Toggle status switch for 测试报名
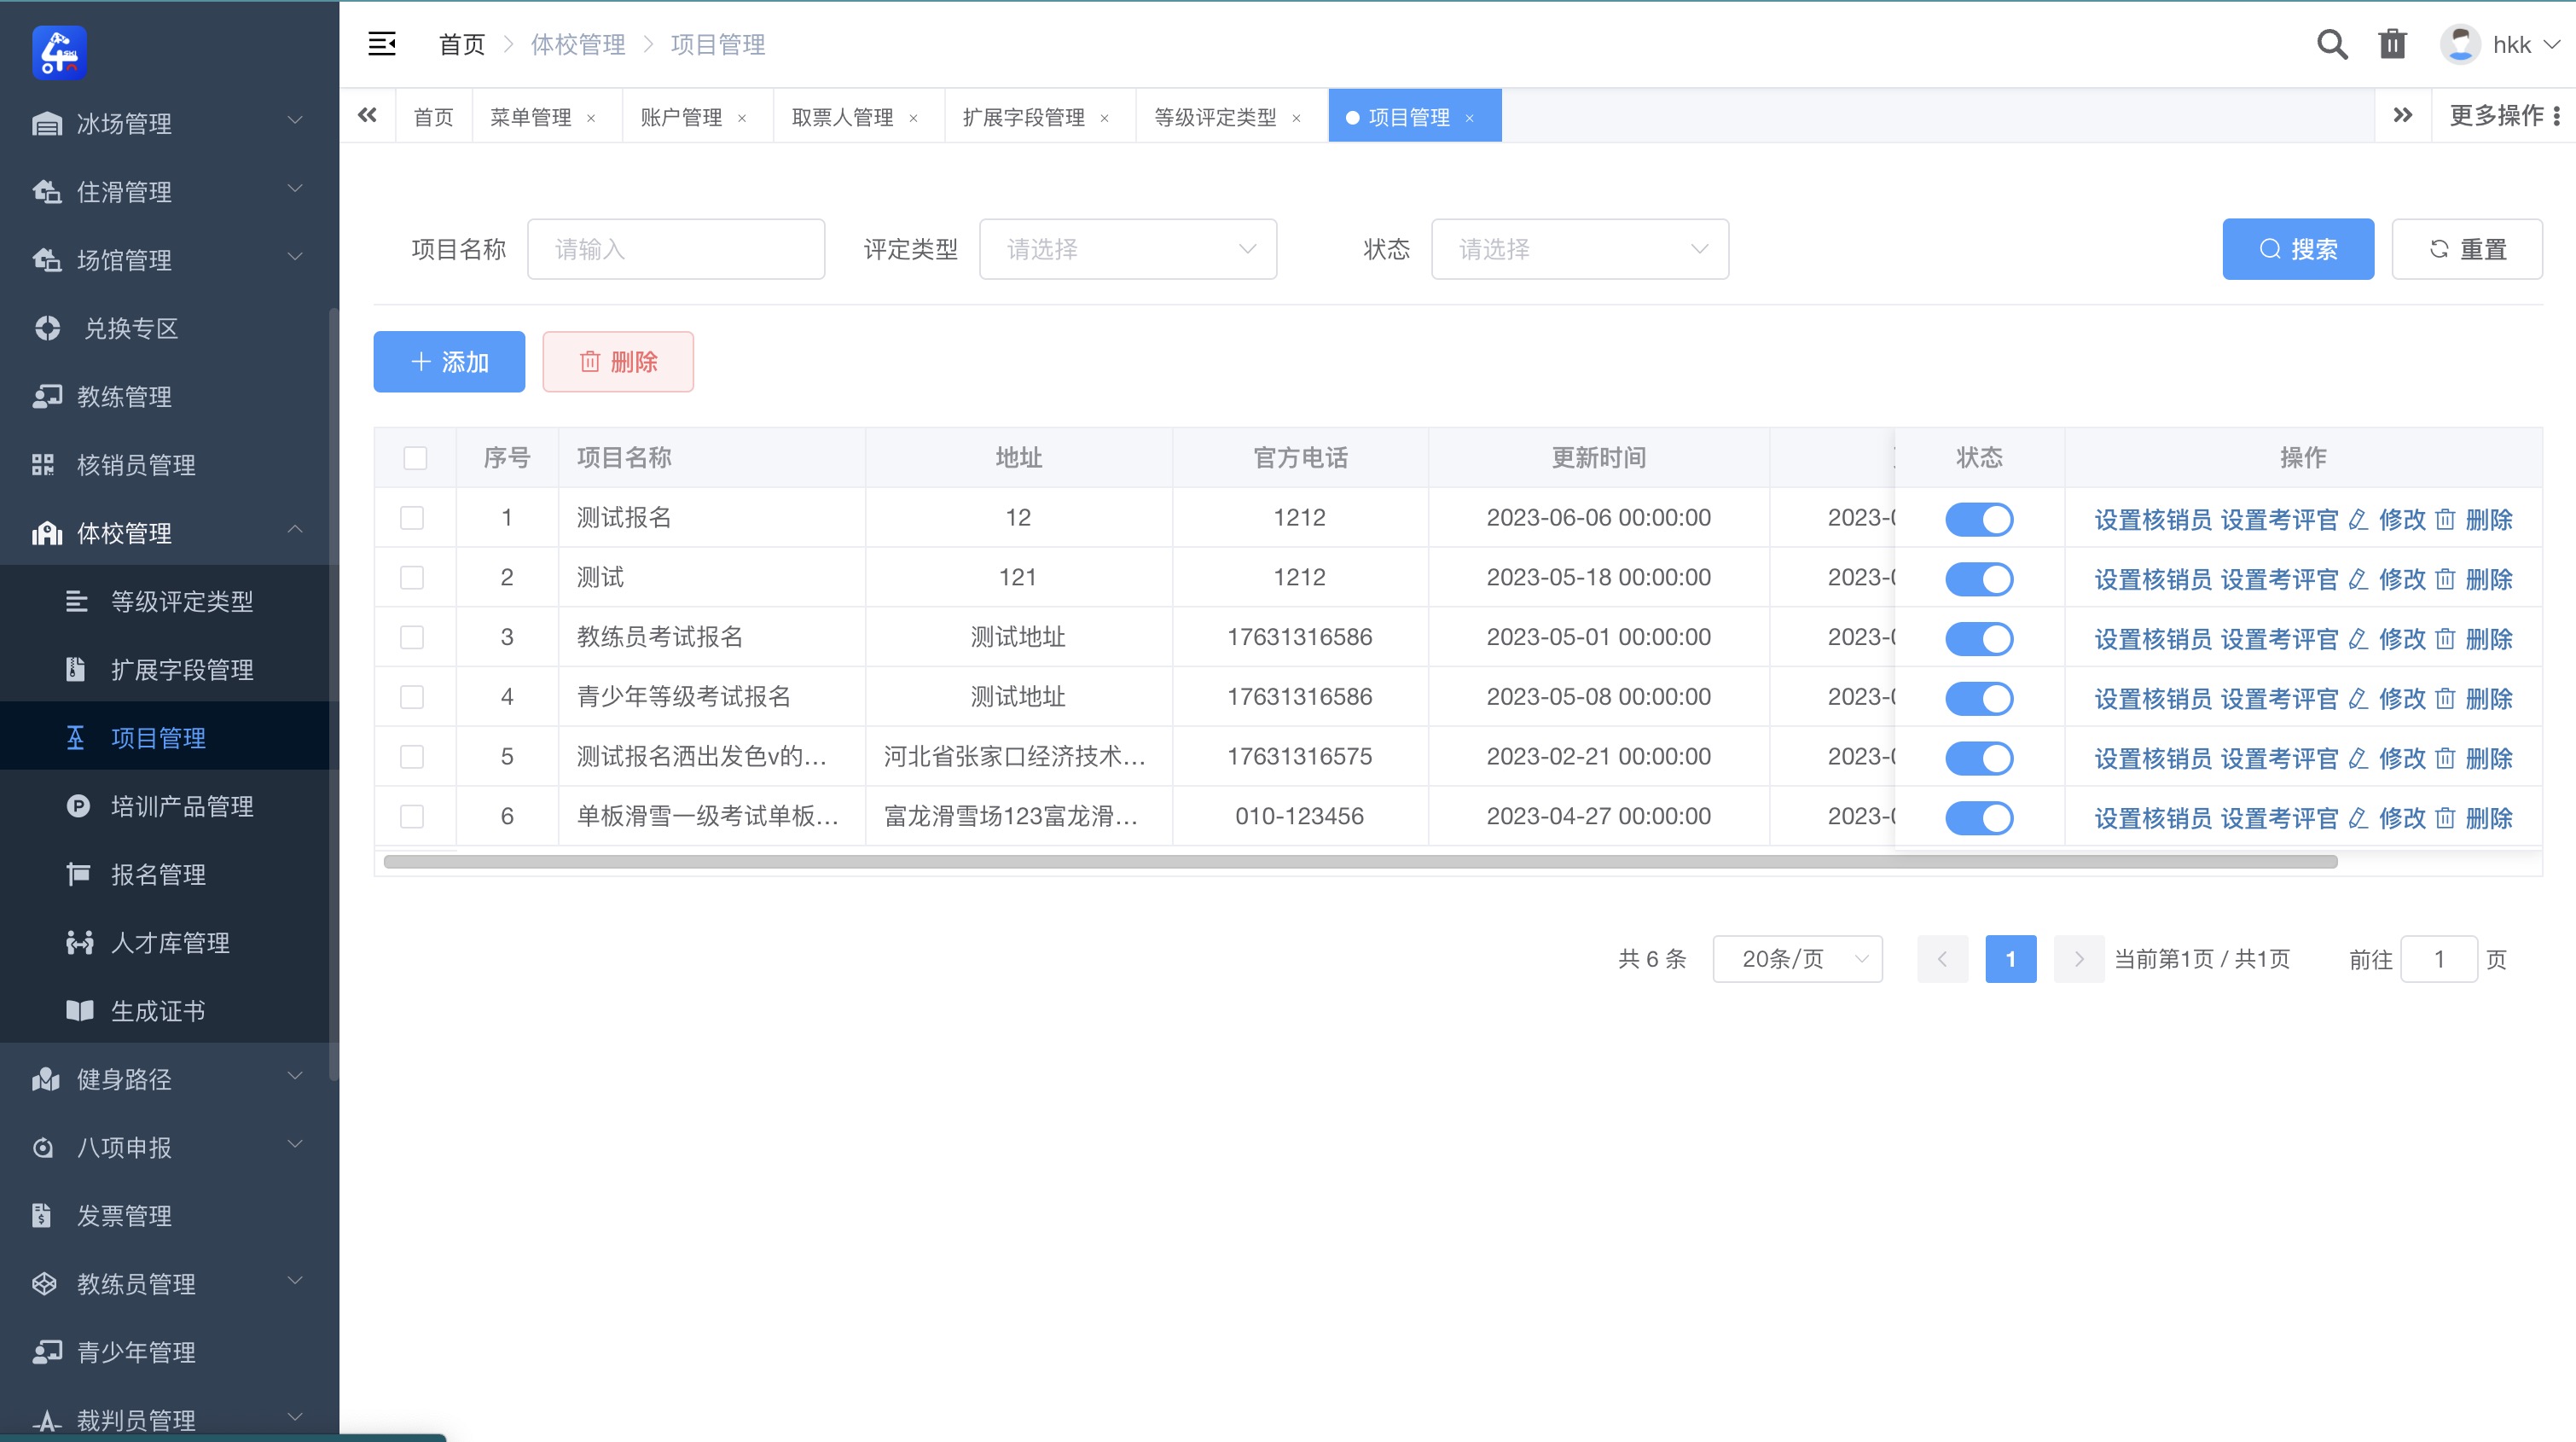 click(1978, 519)
